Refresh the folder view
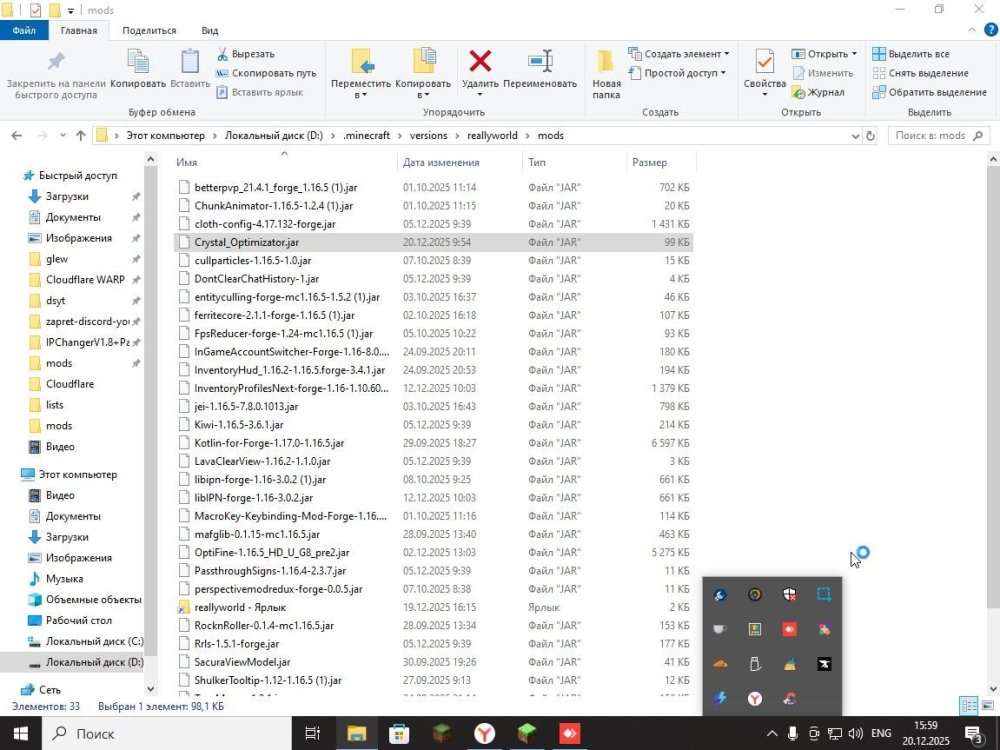This screenshot has height=750, width=1000. [870, 136]
